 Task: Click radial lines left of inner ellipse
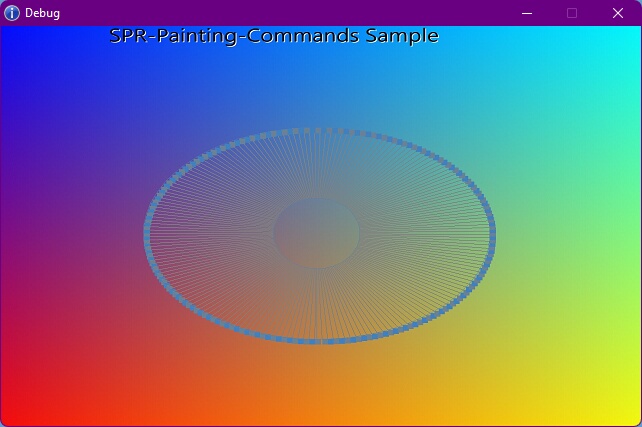(x=210, y=234)
